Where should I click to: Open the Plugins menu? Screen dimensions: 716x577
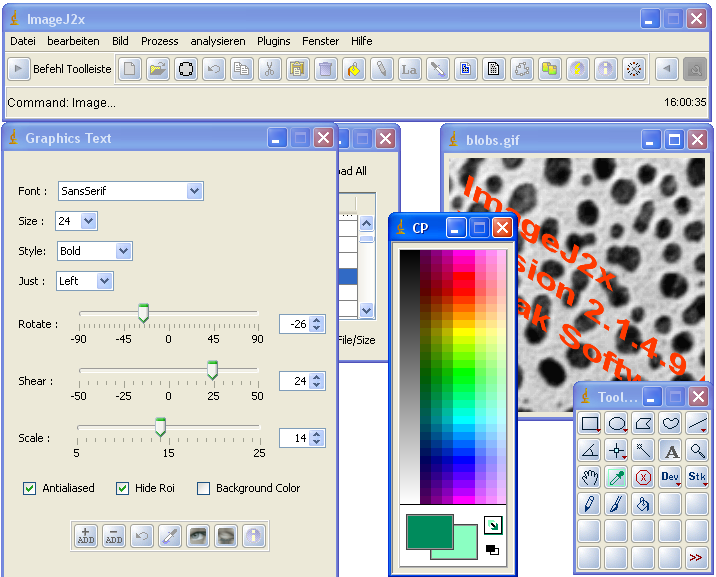pos(274,41)
